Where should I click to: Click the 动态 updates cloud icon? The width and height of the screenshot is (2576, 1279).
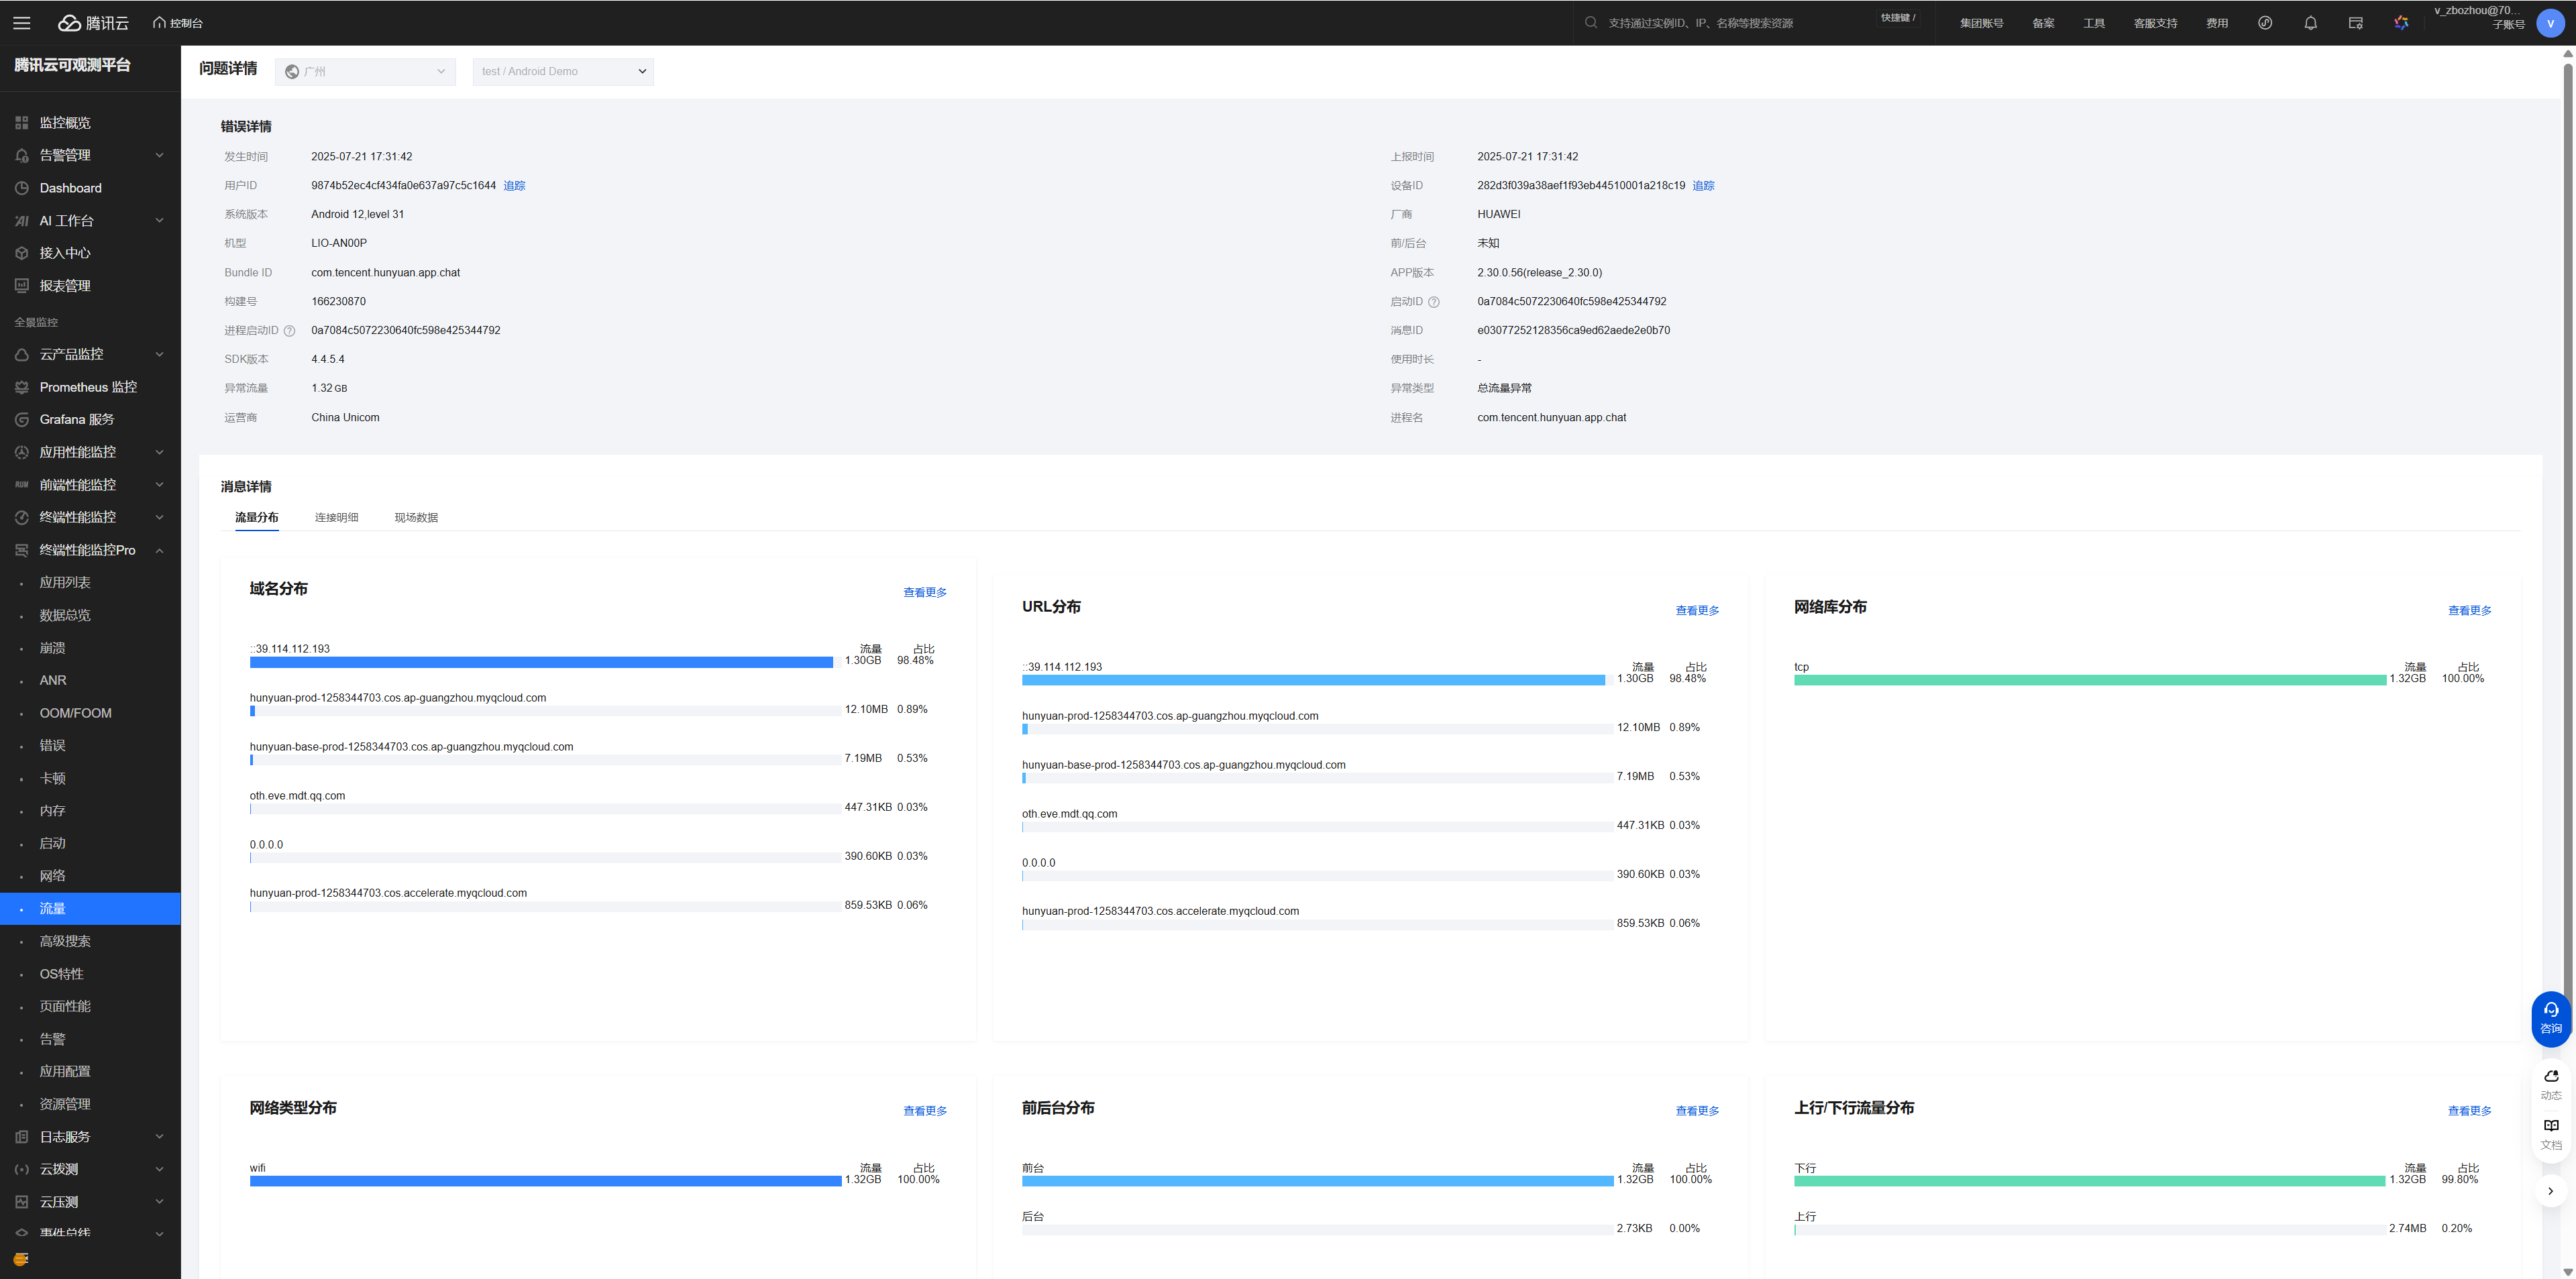[2551, 1083]
